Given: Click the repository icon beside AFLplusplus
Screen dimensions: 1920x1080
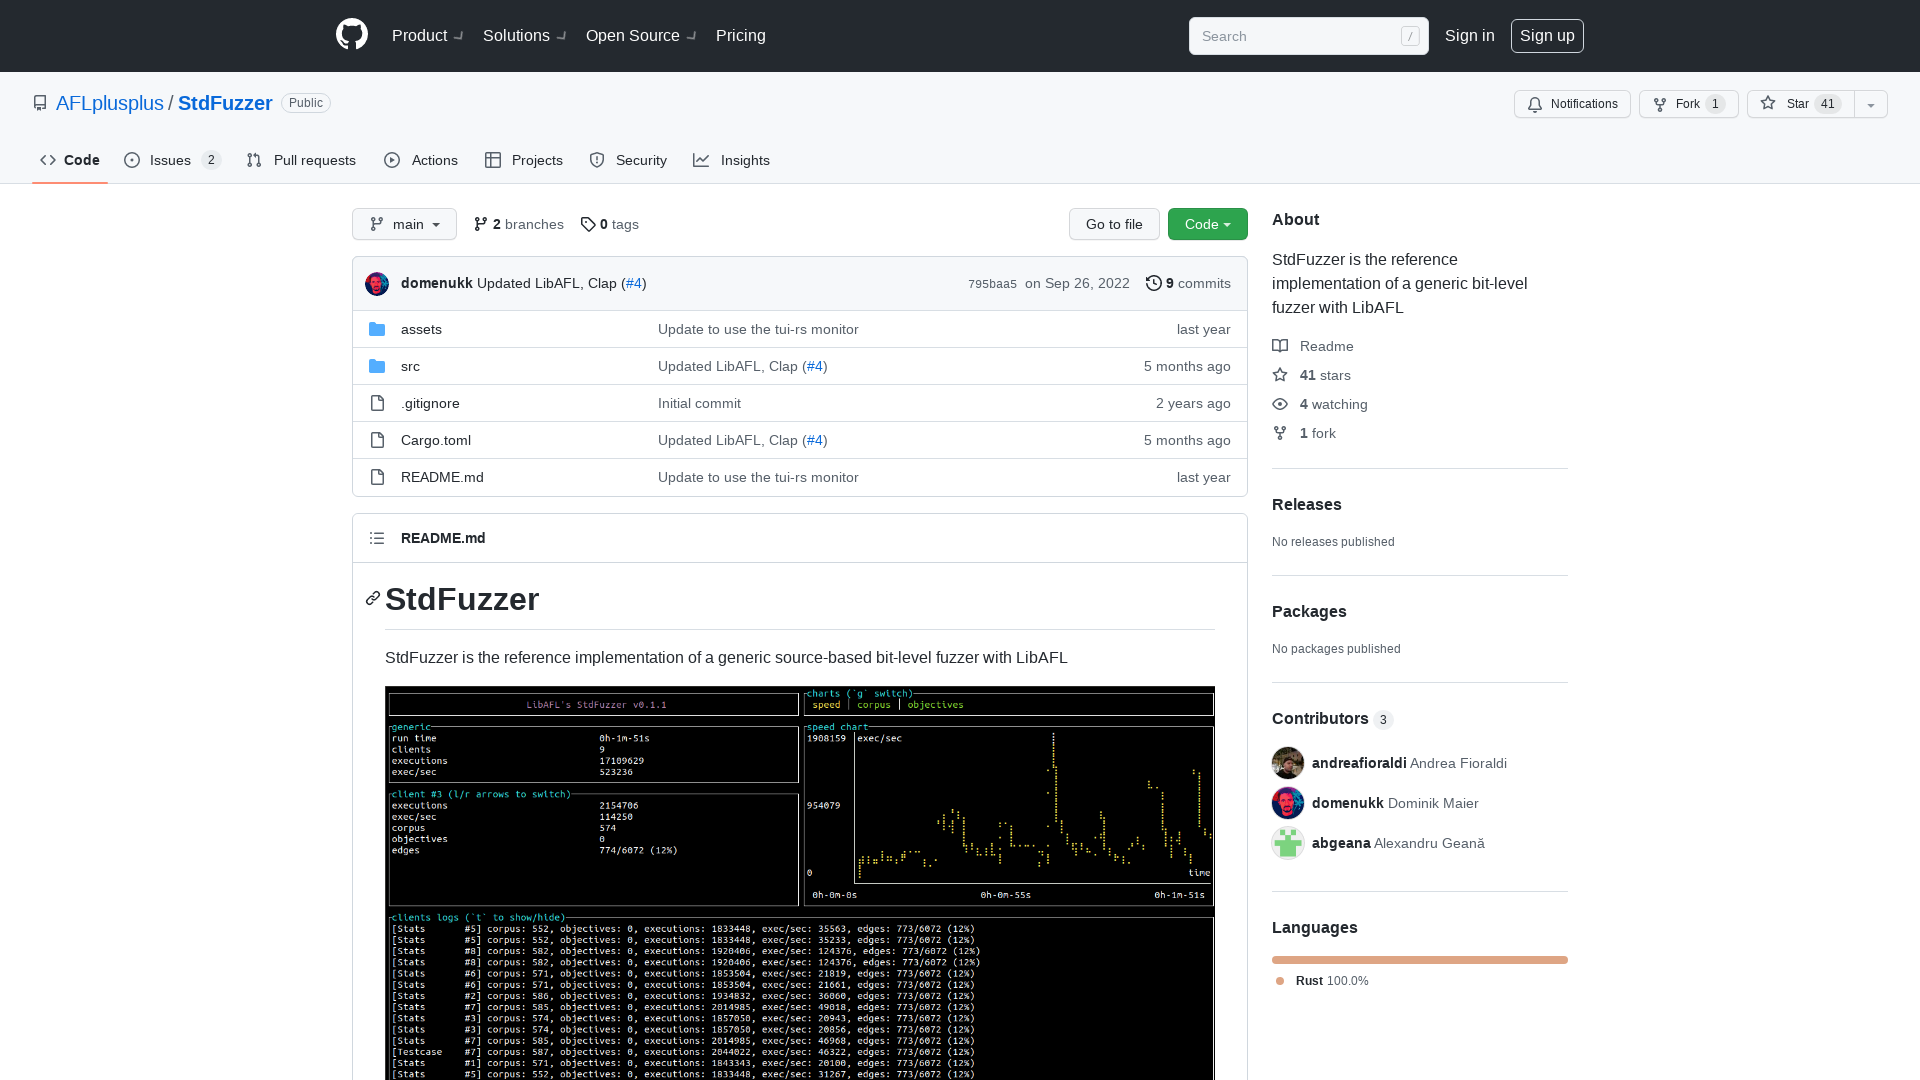Looking at the screenshot, I should coord(40,103).
